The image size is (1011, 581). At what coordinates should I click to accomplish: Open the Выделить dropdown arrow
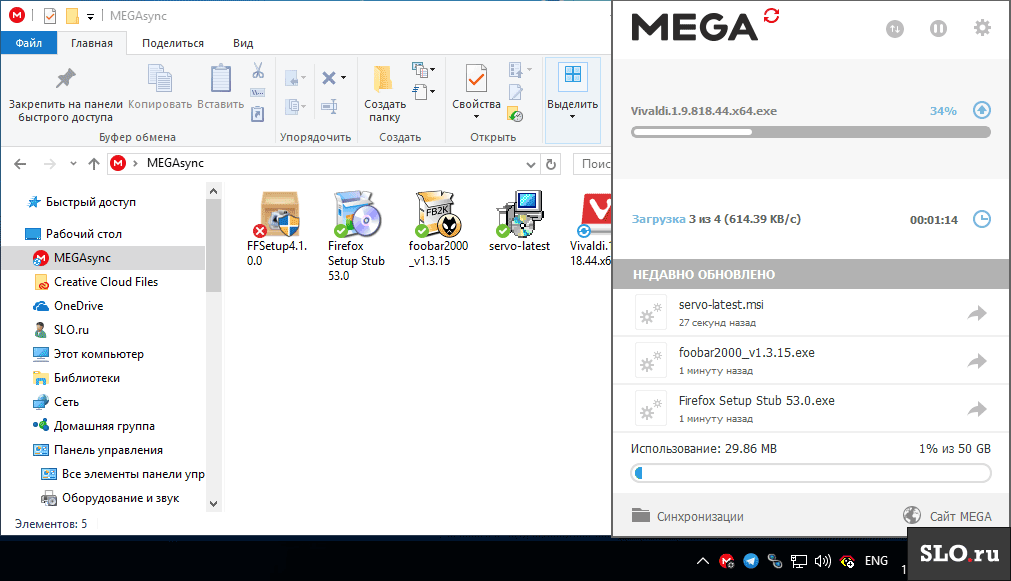(573, 117)
